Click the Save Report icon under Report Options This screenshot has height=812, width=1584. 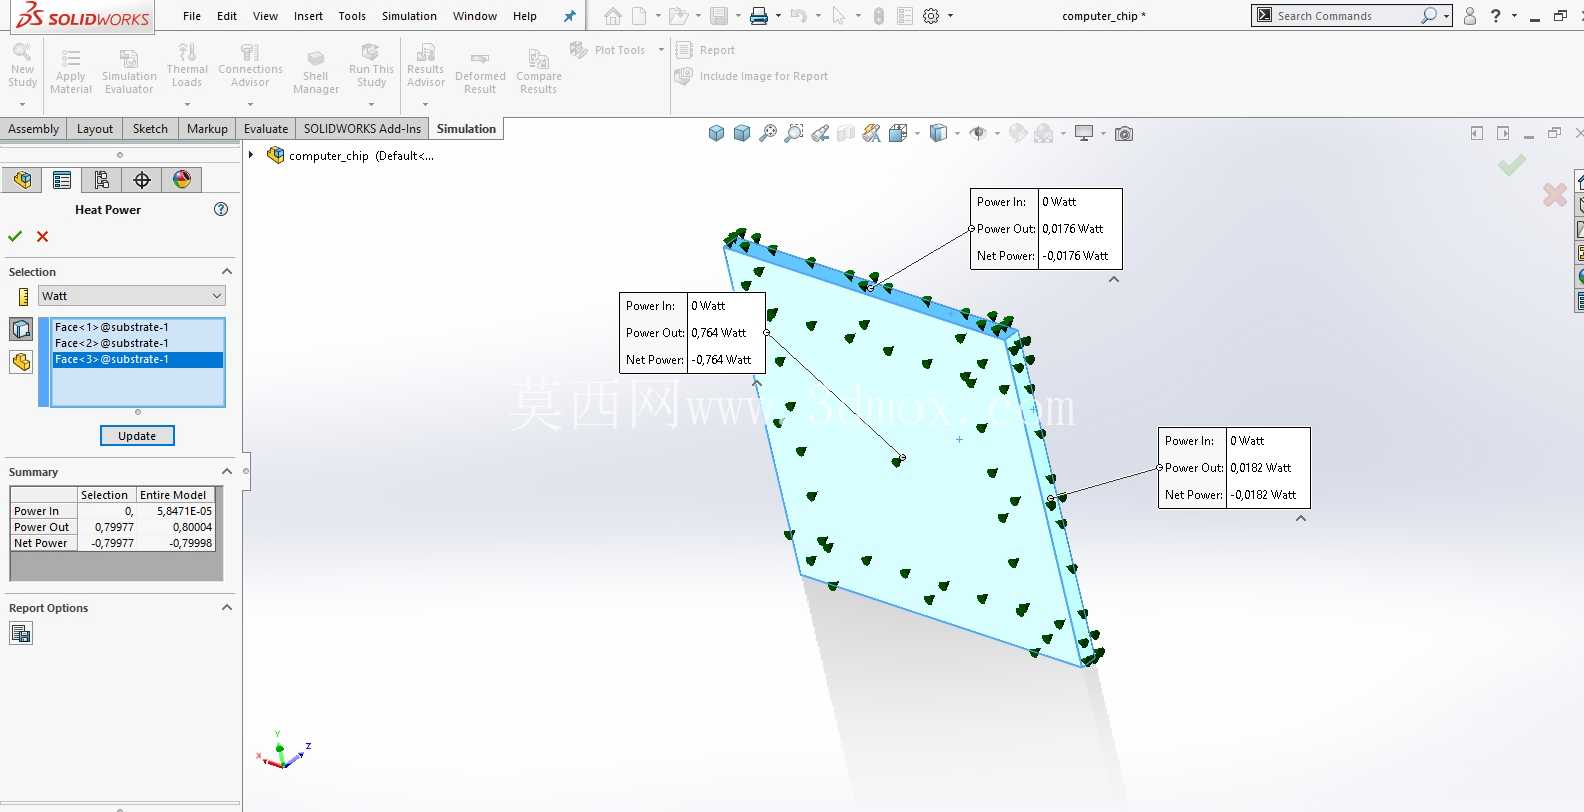pyautogui.click(x=21, y=633)
